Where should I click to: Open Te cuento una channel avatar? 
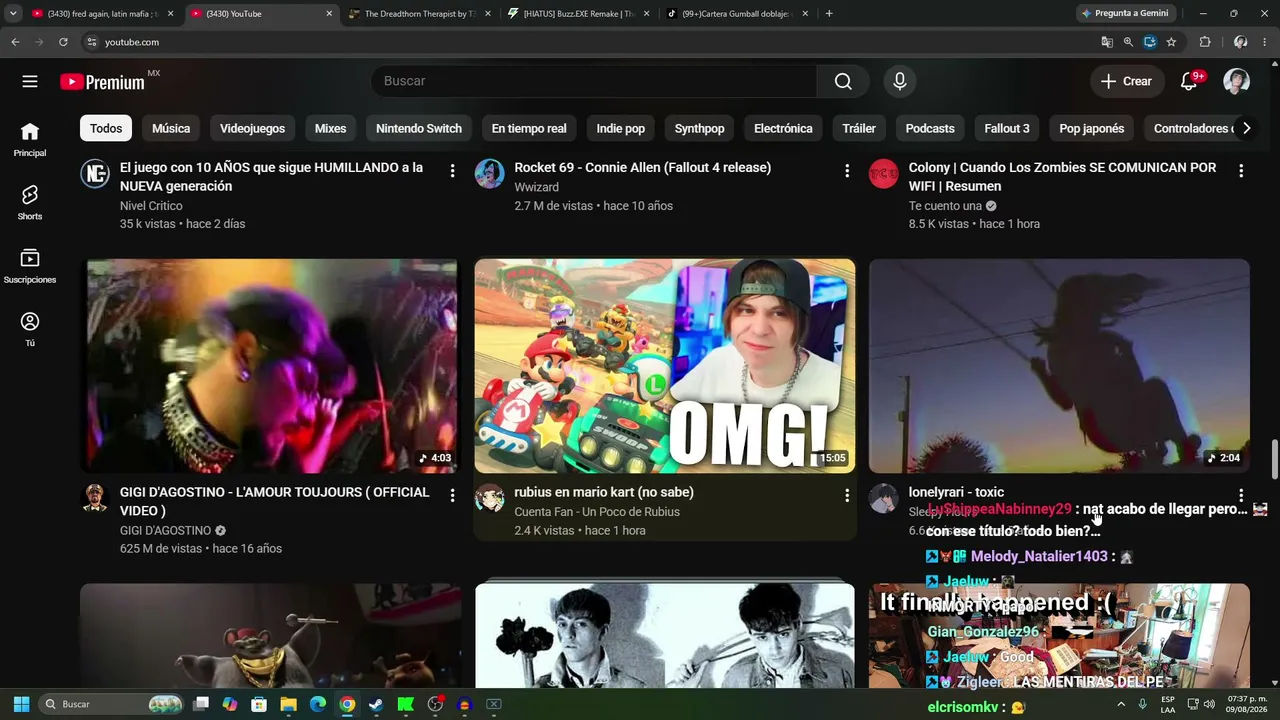[883, 173]
